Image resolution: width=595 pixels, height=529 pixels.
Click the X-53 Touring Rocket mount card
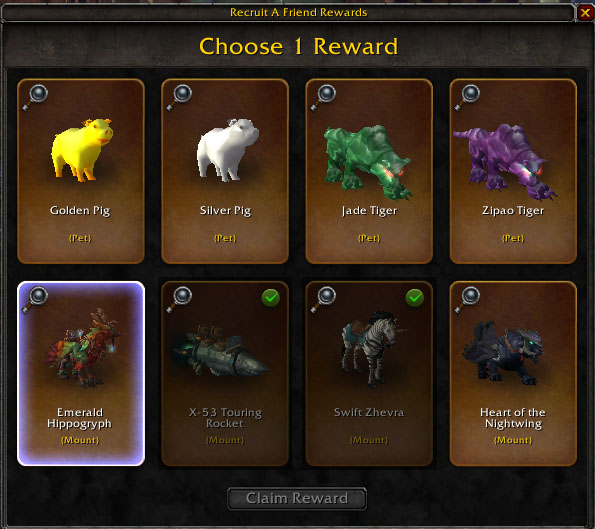pos(225,373)
